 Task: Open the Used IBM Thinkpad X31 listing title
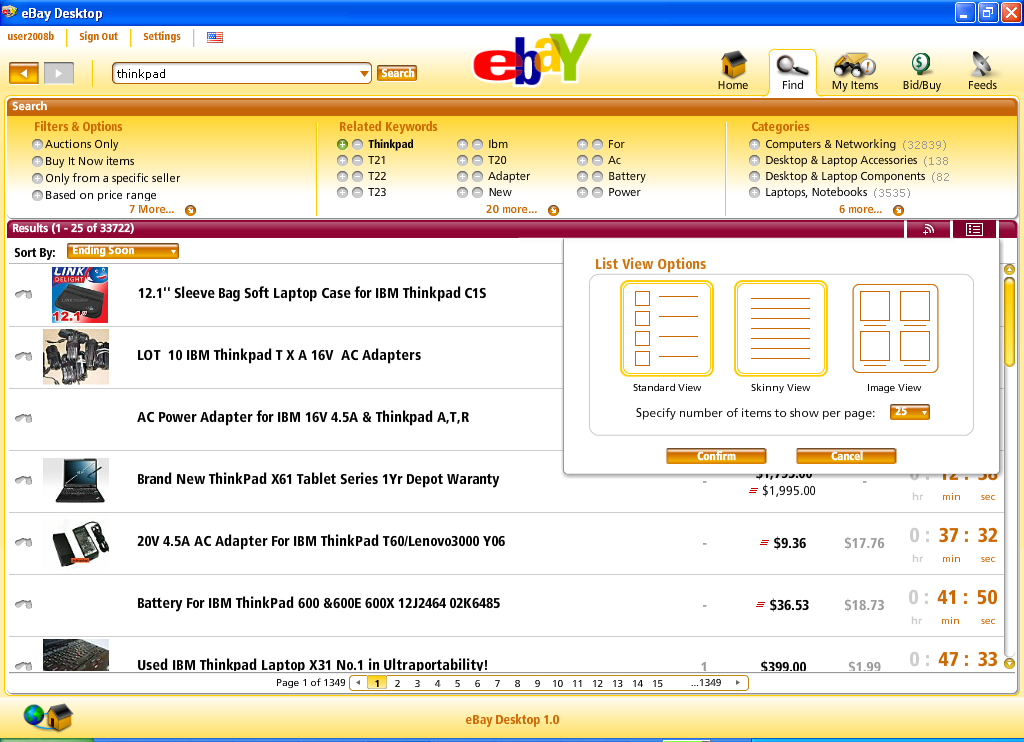pos(312,664)
